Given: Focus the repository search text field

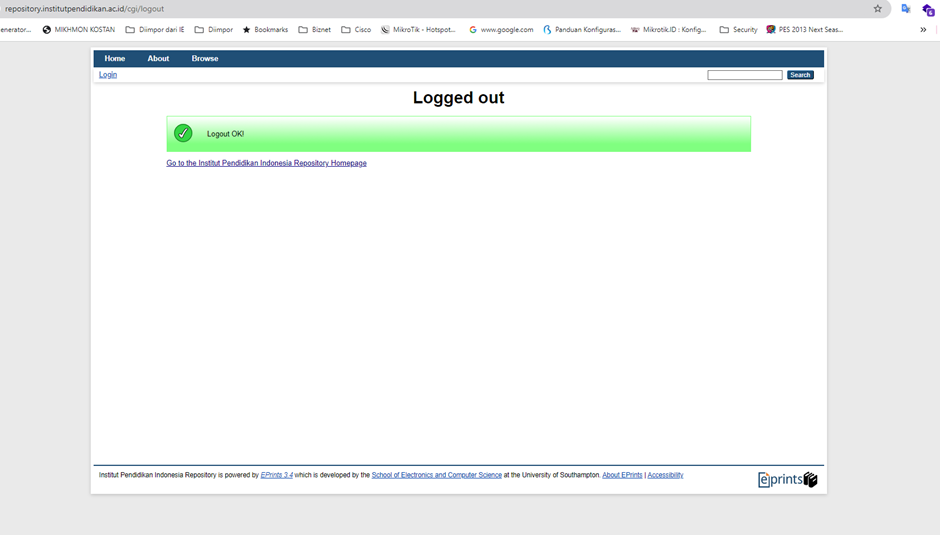Looking at the screenshot, I should [744, 75].
